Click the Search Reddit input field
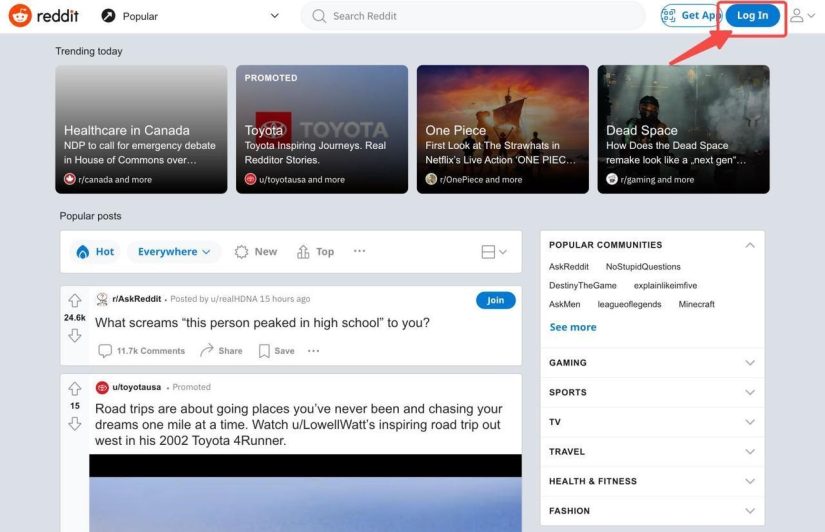The image size is (825, 532). point(472,16)
